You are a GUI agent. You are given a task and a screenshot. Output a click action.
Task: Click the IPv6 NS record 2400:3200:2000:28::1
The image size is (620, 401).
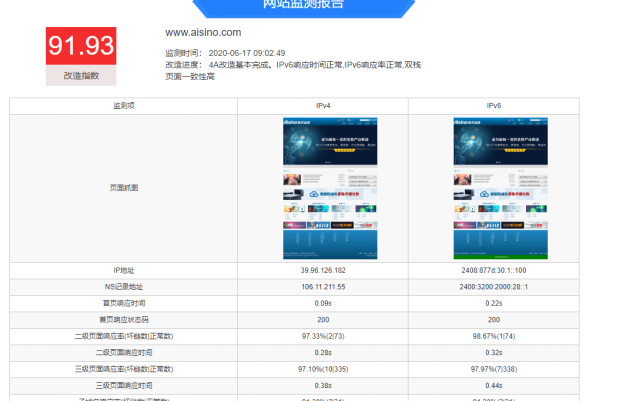[x=493, y=287]
